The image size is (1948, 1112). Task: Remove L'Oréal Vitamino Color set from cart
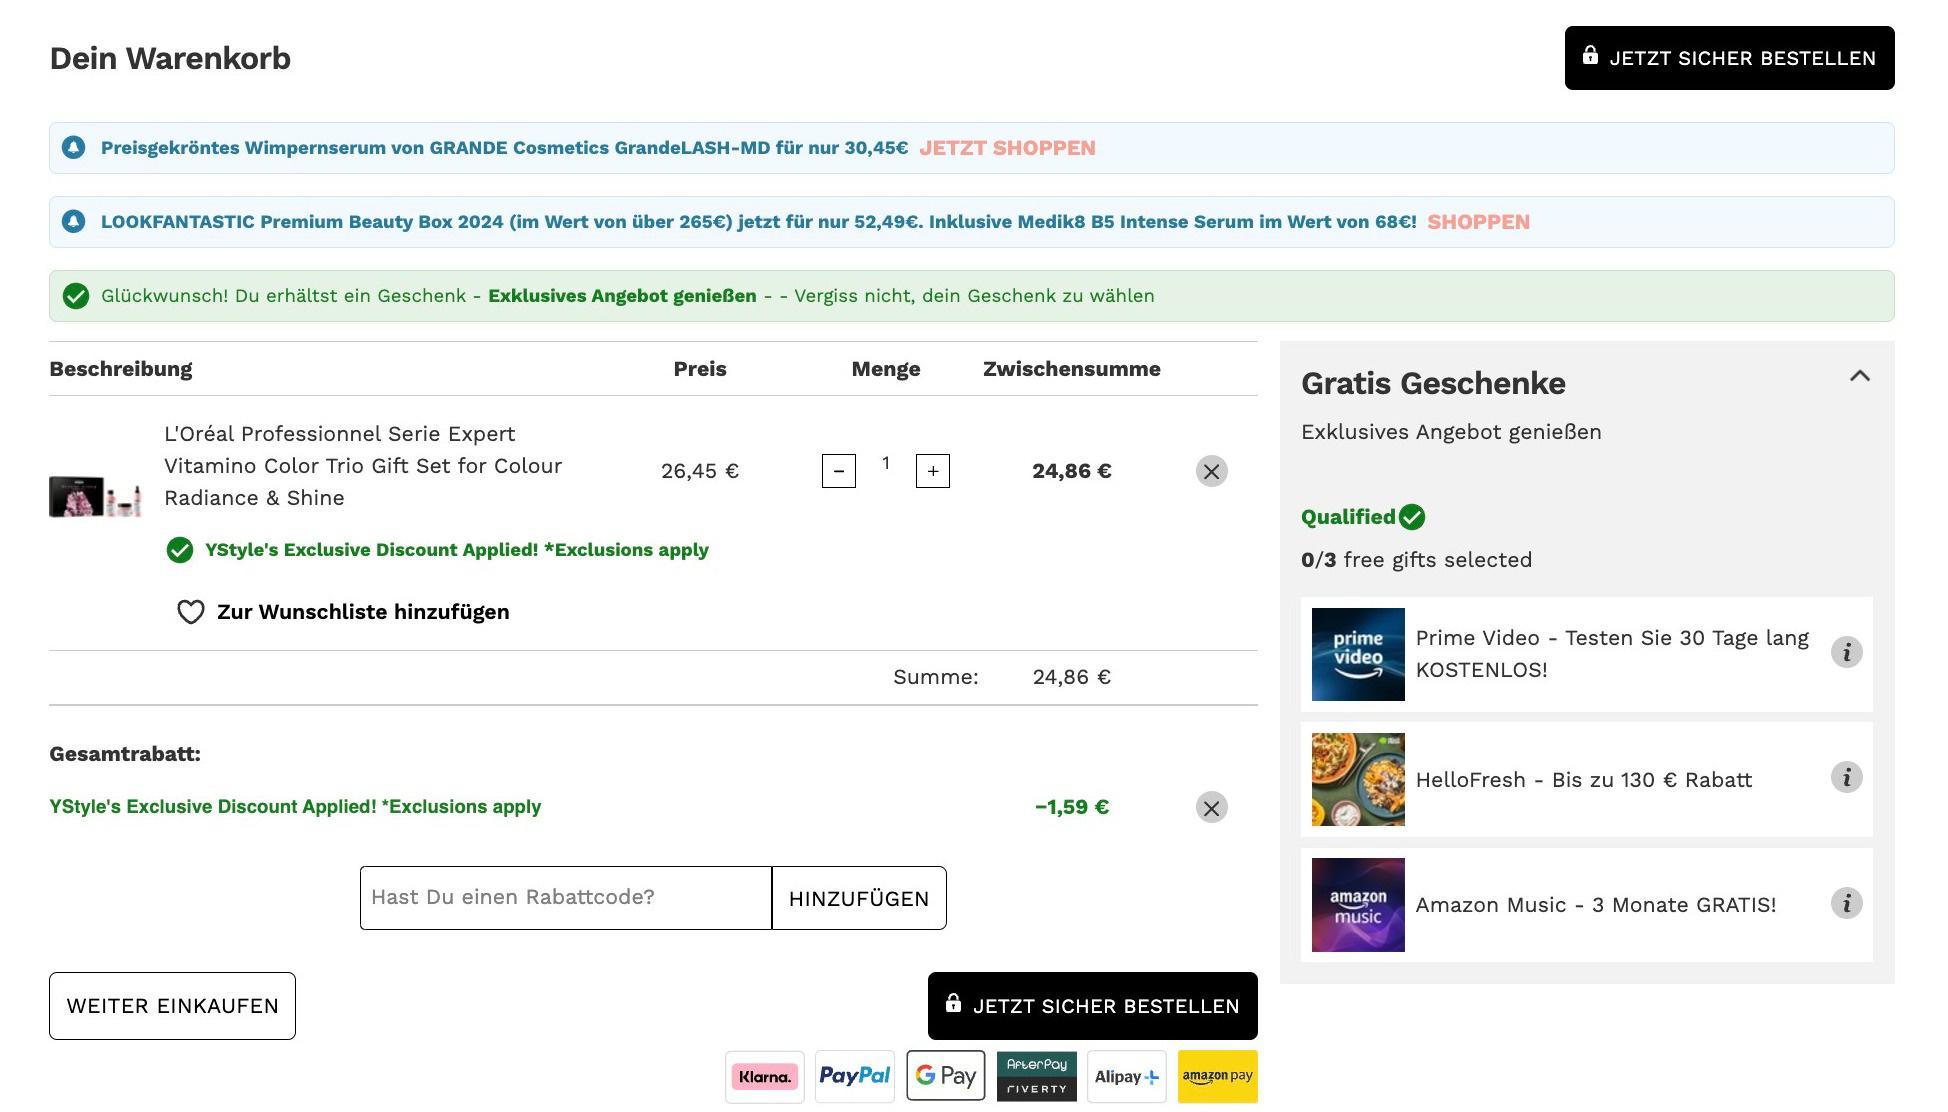(1212, 471)
